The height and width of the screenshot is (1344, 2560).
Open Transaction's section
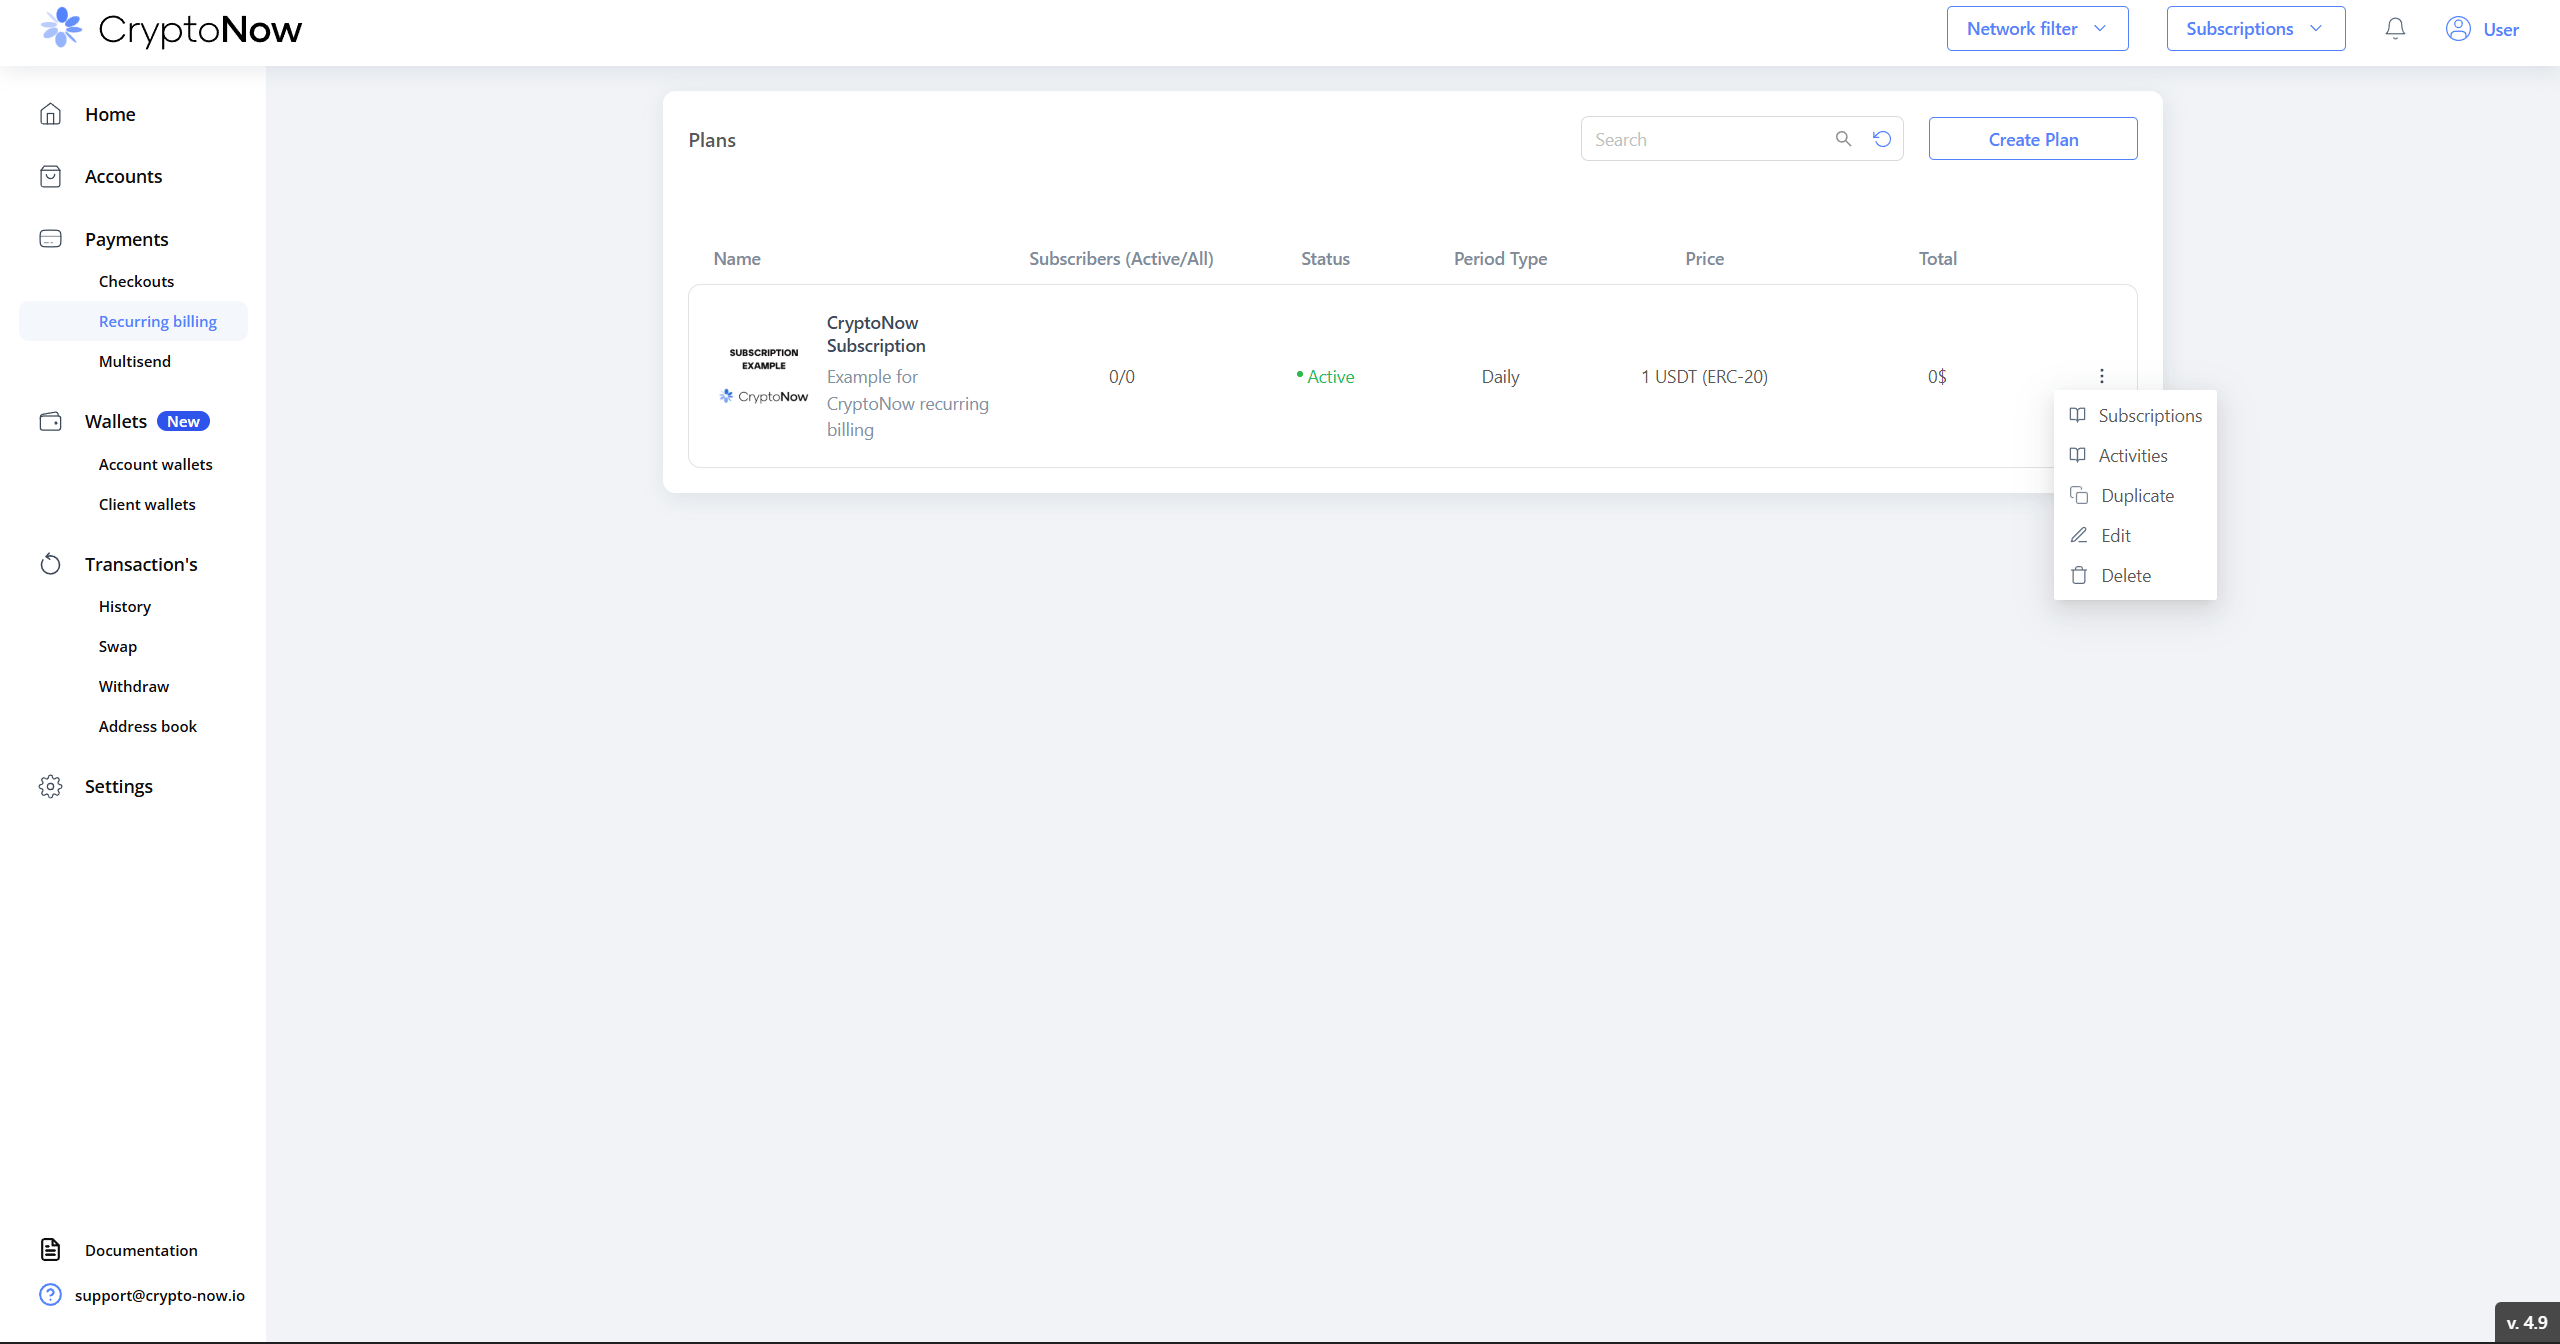(x=141, y=564)
